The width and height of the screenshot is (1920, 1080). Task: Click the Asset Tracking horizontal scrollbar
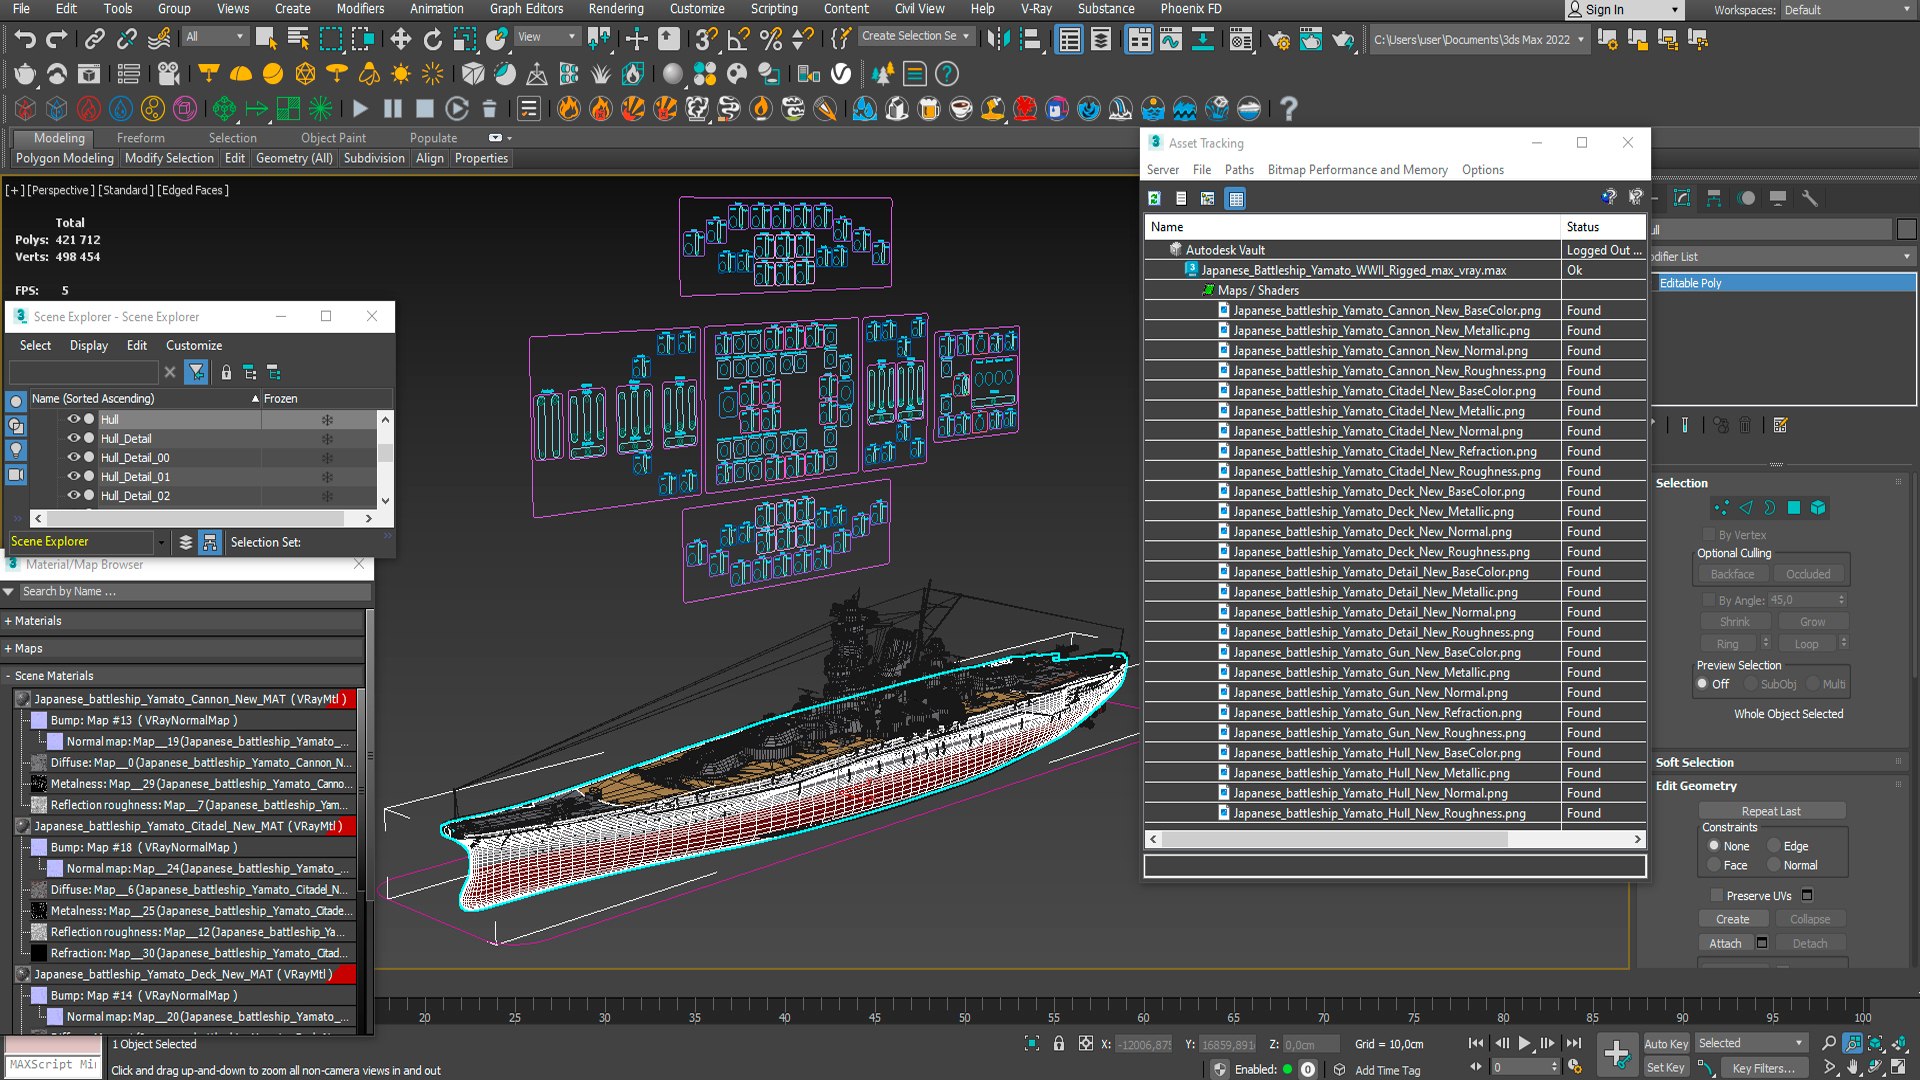pyautogui.click(x=1395, y=839)
